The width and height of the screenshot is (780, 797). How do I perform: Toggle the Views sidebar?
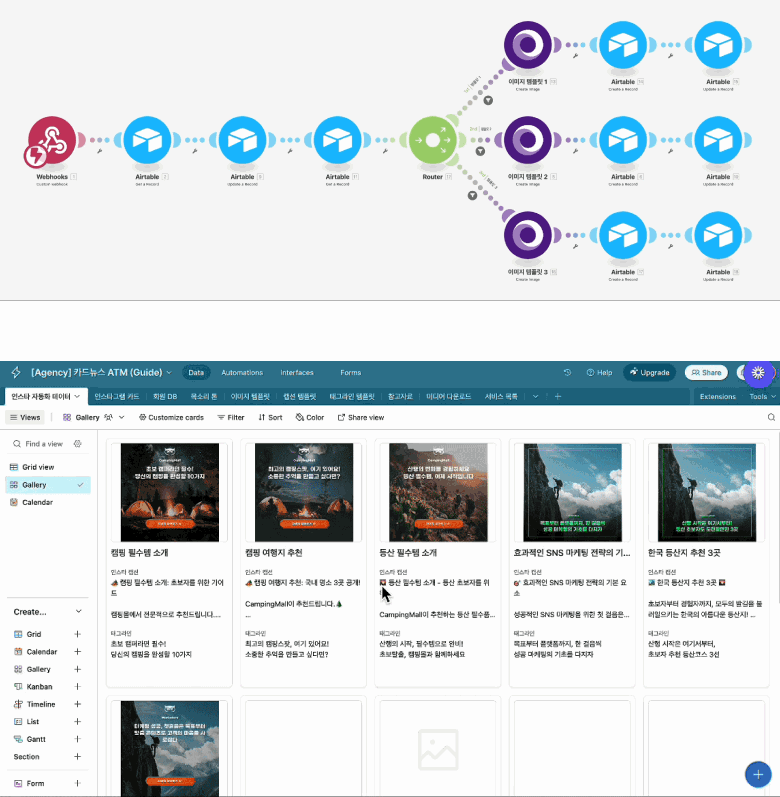point(25,417)
